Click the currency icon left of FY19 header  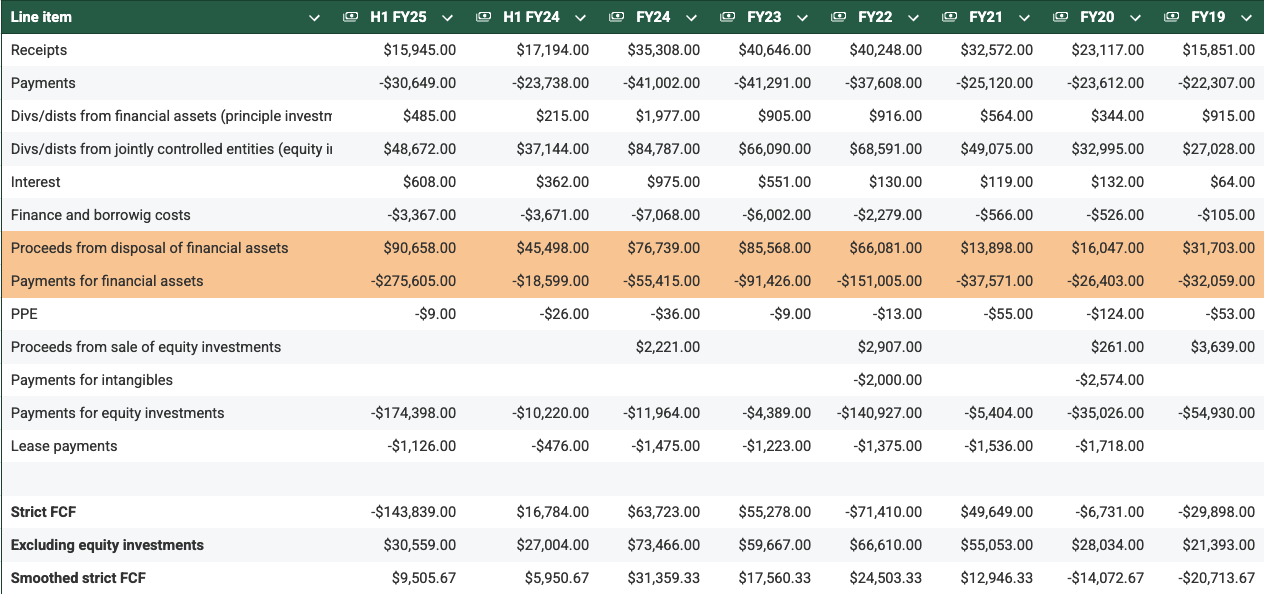(x=1171, y=17)
